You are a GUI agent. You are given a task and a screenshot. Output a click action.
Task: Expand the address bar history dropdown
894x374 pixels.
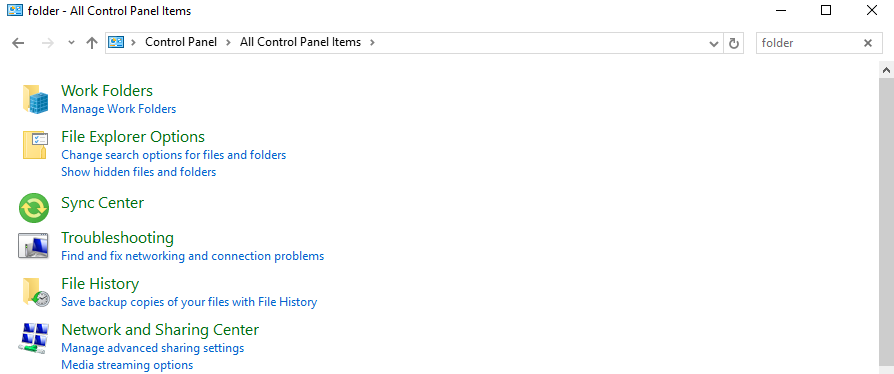pyautogui.click(x=713, y=43)
